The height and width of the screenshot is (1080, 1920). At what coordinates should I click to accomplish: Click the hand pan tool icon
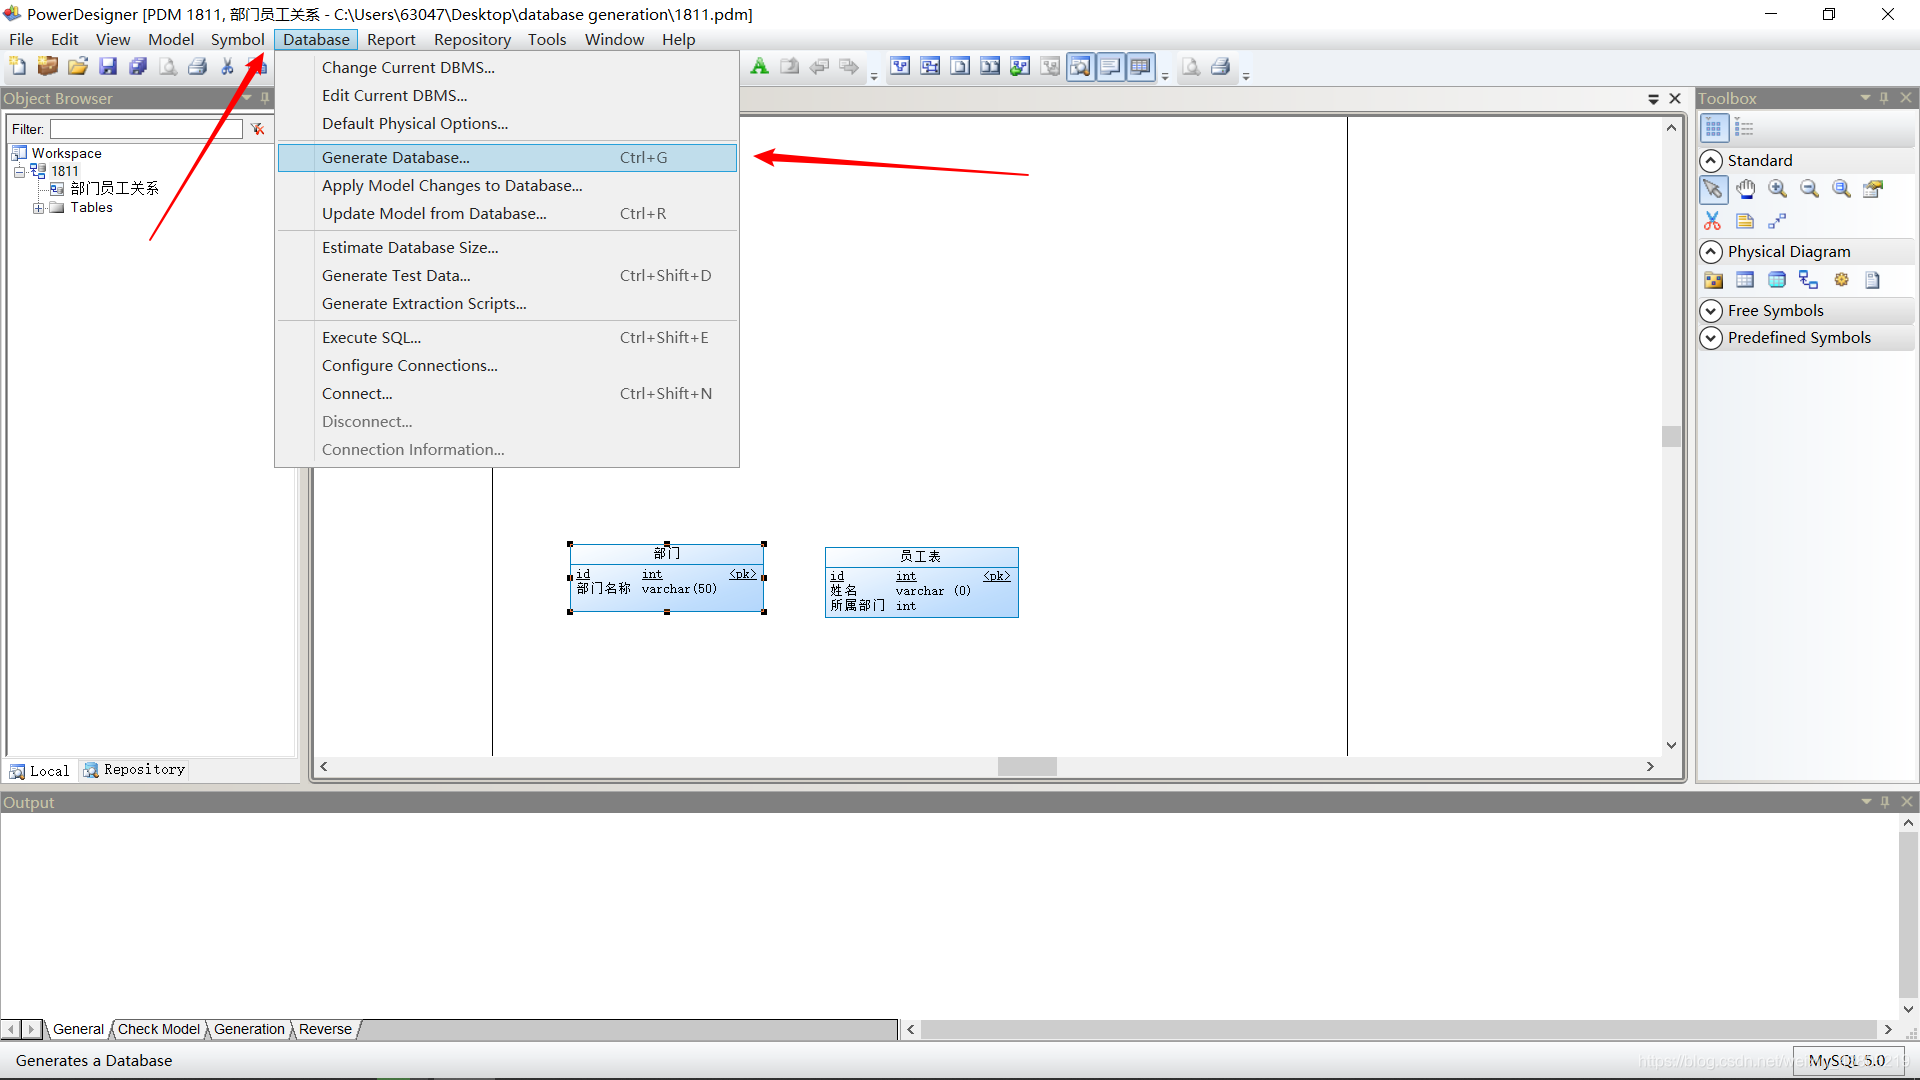click(1743, 189)
